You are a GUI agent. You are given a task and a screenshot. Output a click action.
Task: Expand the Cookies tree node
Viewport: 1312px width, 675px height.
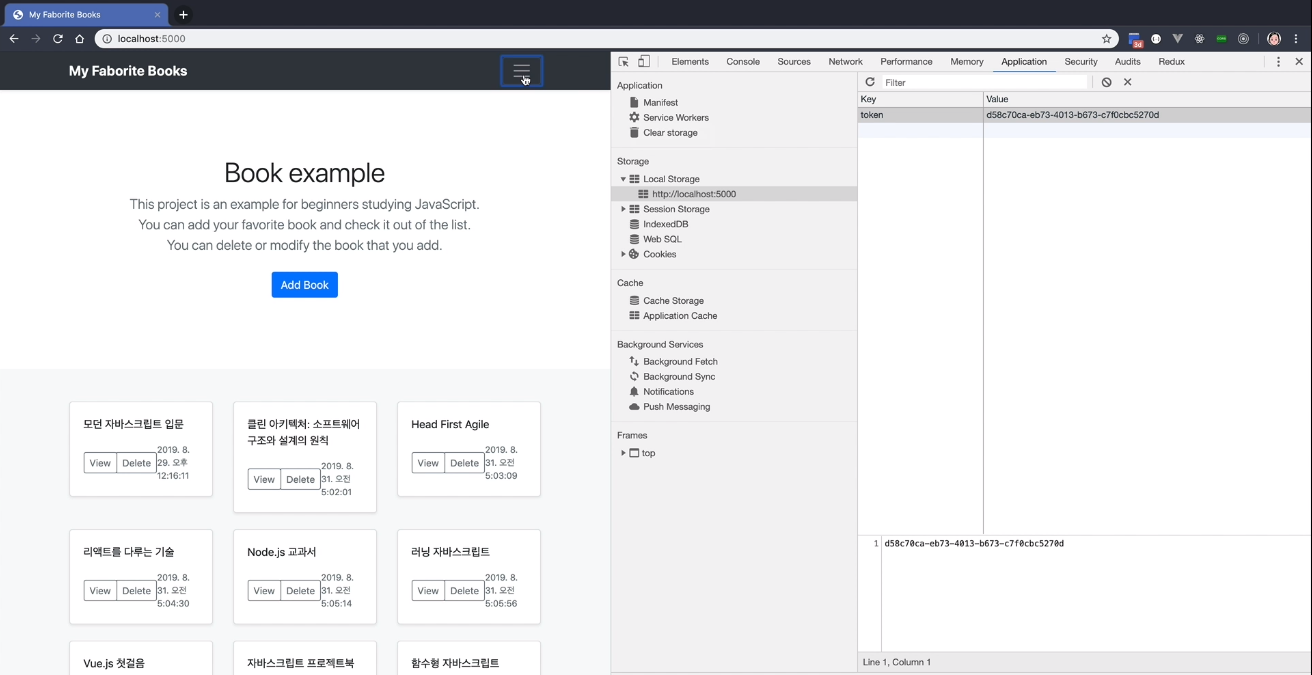[x=623, y=254]
